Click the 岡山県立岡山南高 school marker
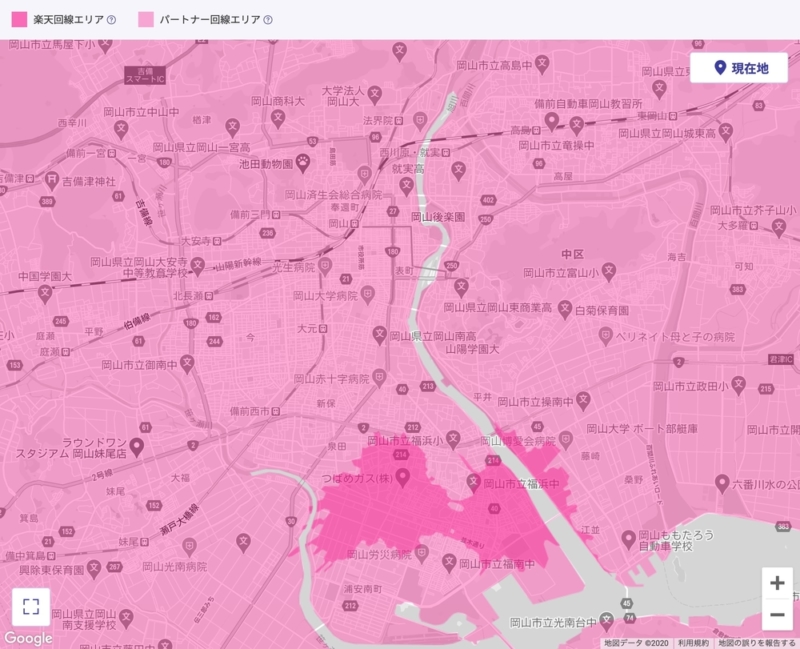 [379, 335]
